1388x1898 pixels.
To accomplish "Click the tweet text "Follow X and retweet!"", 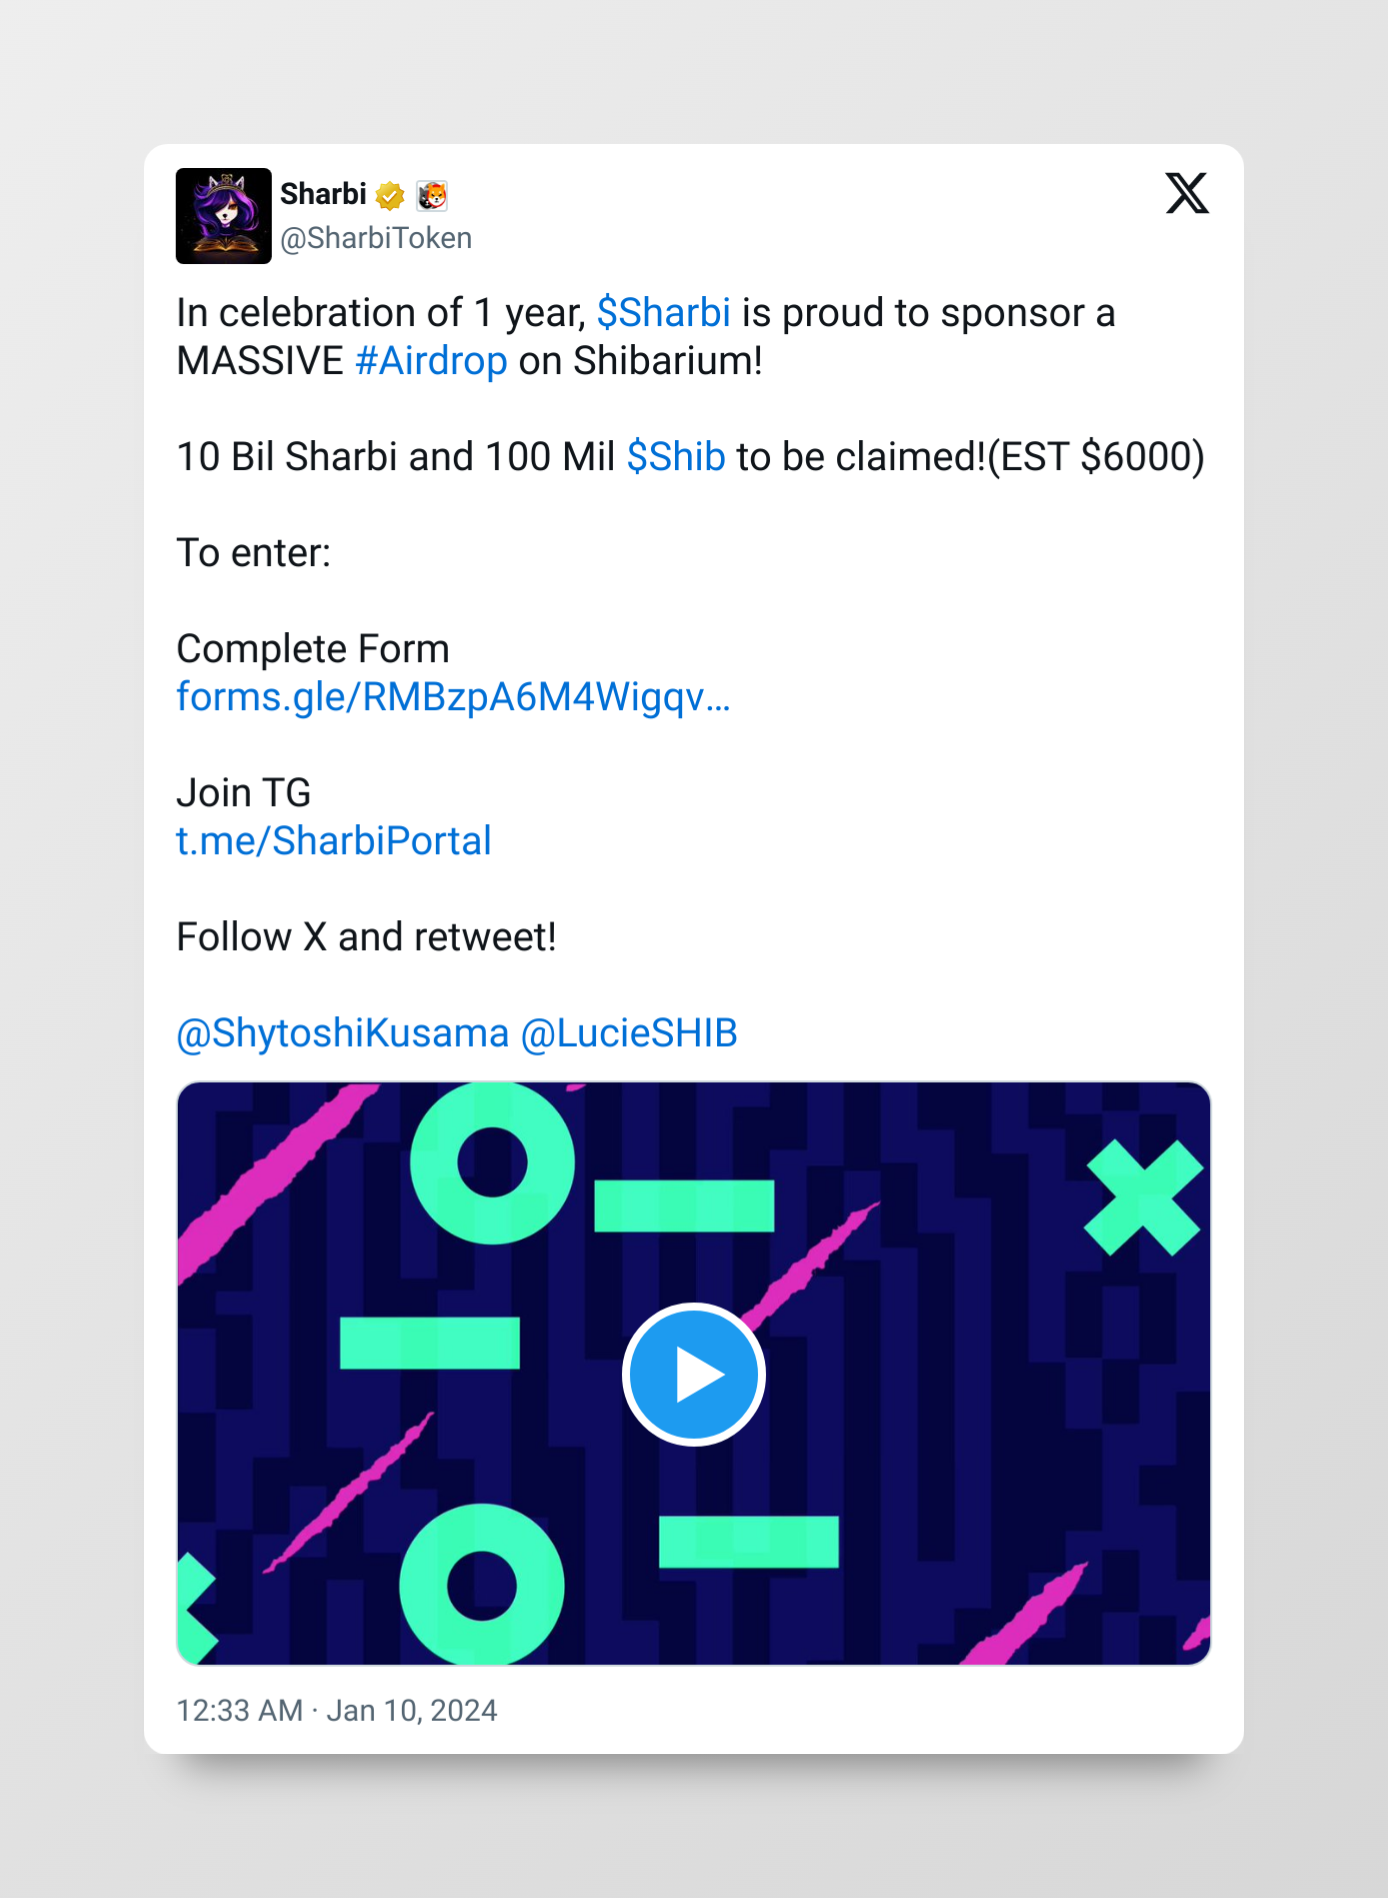I will 366,937.
